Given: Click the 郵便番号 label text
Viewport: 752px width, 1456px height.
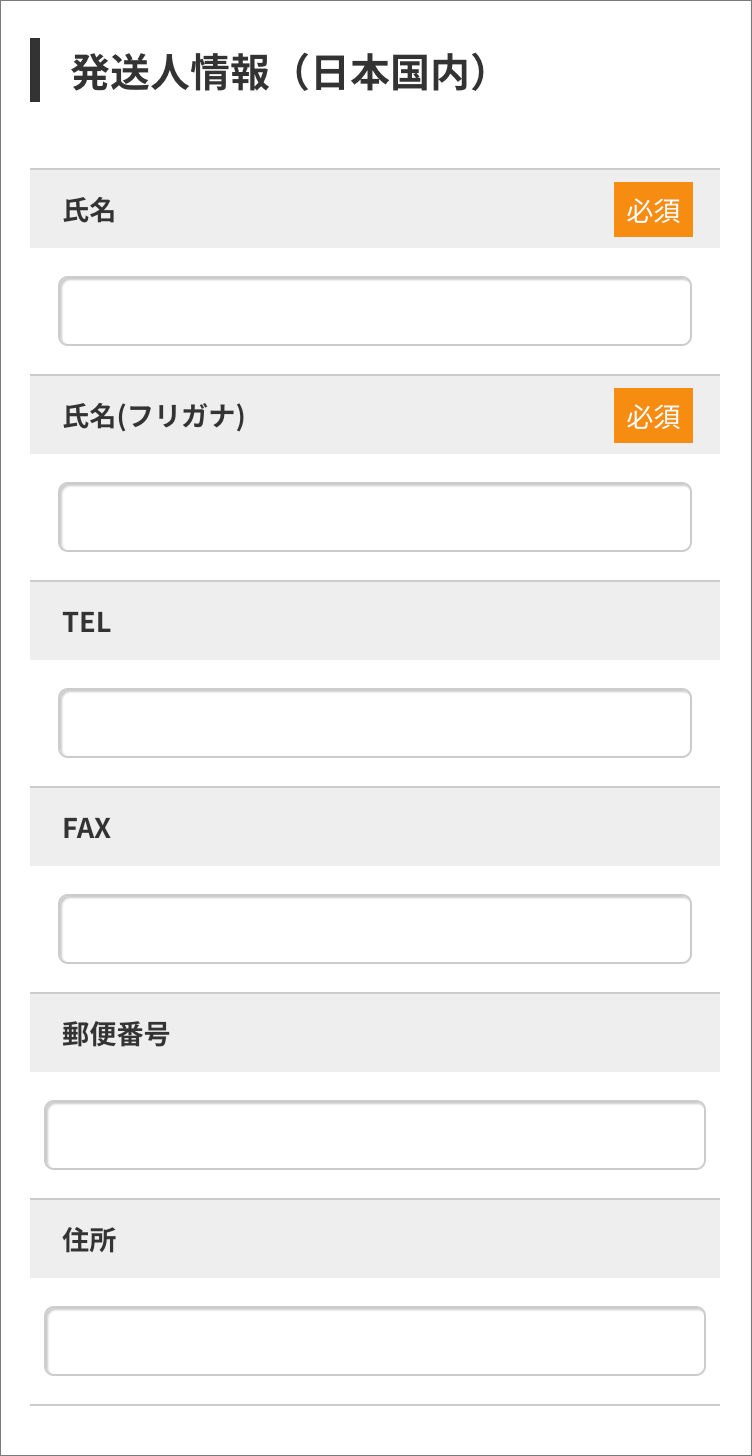Looking at the screenshot, I should pyautogui.click(x=116, y=1034).
